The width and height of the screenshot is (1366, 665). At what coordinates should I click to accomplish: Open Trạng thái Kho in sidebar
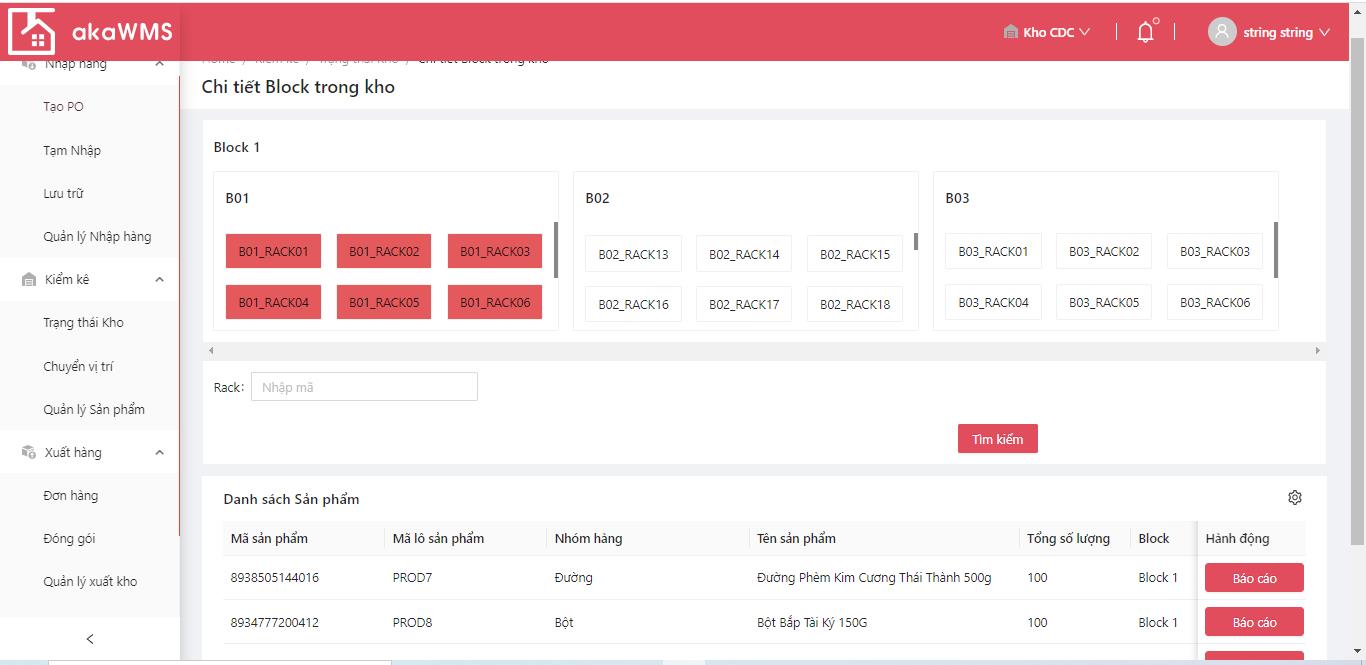click(x=83, y=323)
